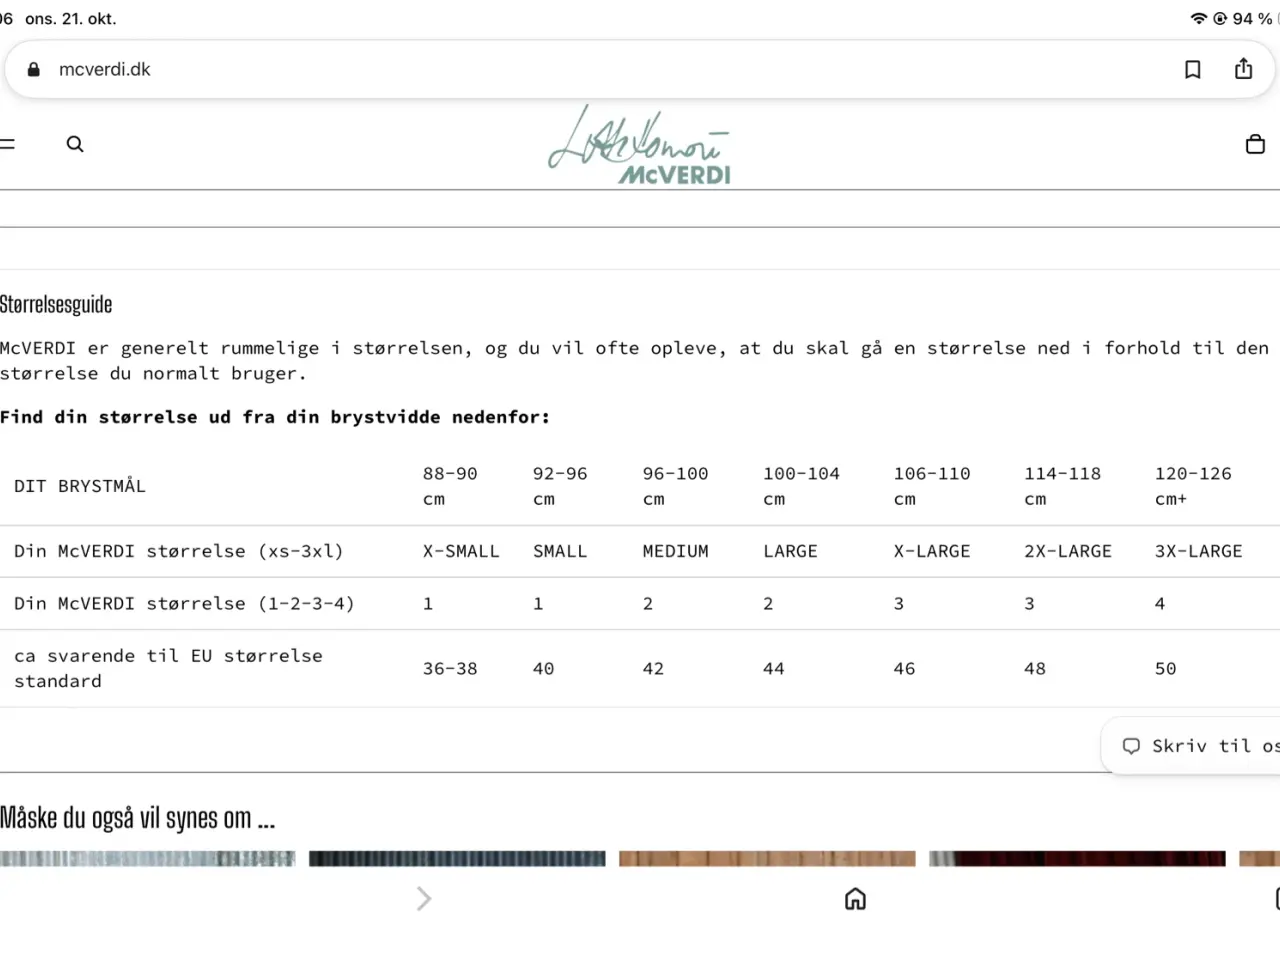The image size is (1280, 960).
Task: Click the '50' EU size cell
Action: [x=1165, y=669]
